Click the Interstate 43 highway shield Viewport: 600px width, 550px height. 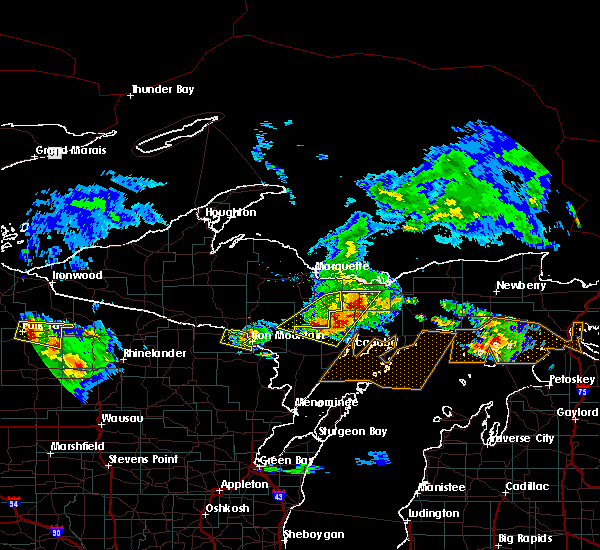279,495
